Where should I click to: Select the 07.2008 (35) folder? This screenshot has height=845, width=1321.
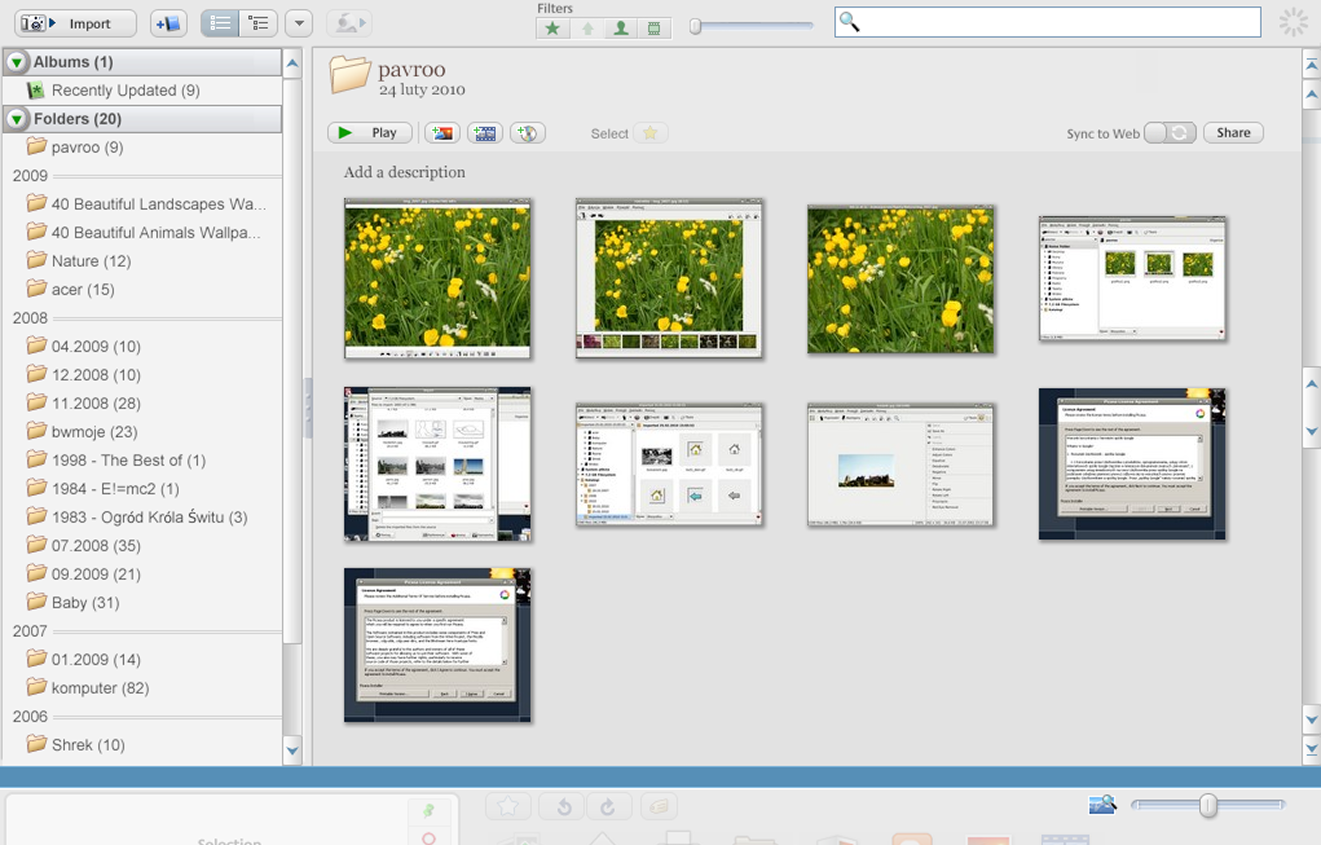(96, 546)
